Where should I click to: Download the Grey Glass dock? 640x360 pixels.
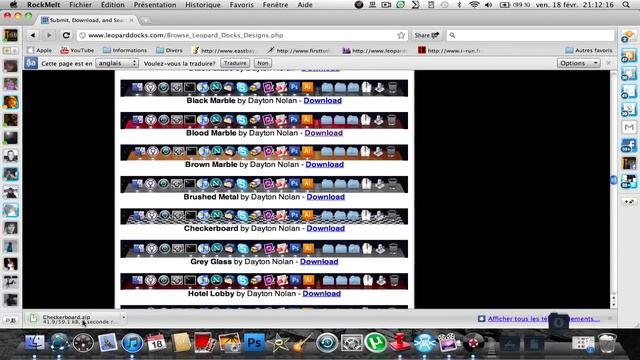(319, 262)
